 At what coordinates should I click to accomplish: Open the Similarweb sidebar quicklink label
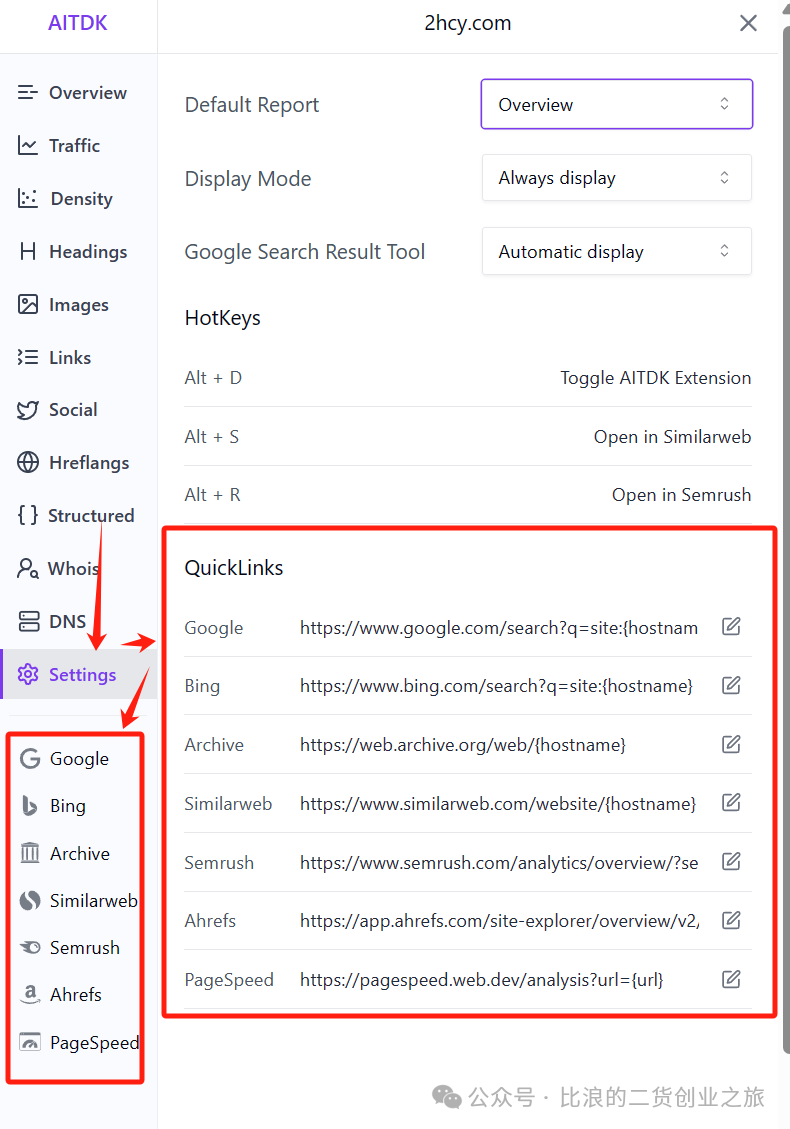coord(94,901)
